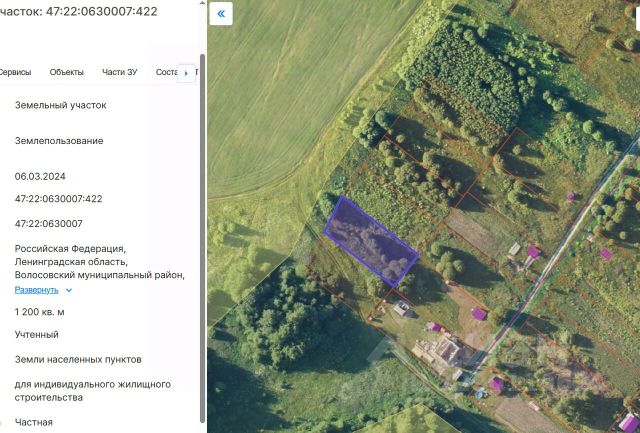Collapse the side panel with double-chevron button

pos(221,14)
